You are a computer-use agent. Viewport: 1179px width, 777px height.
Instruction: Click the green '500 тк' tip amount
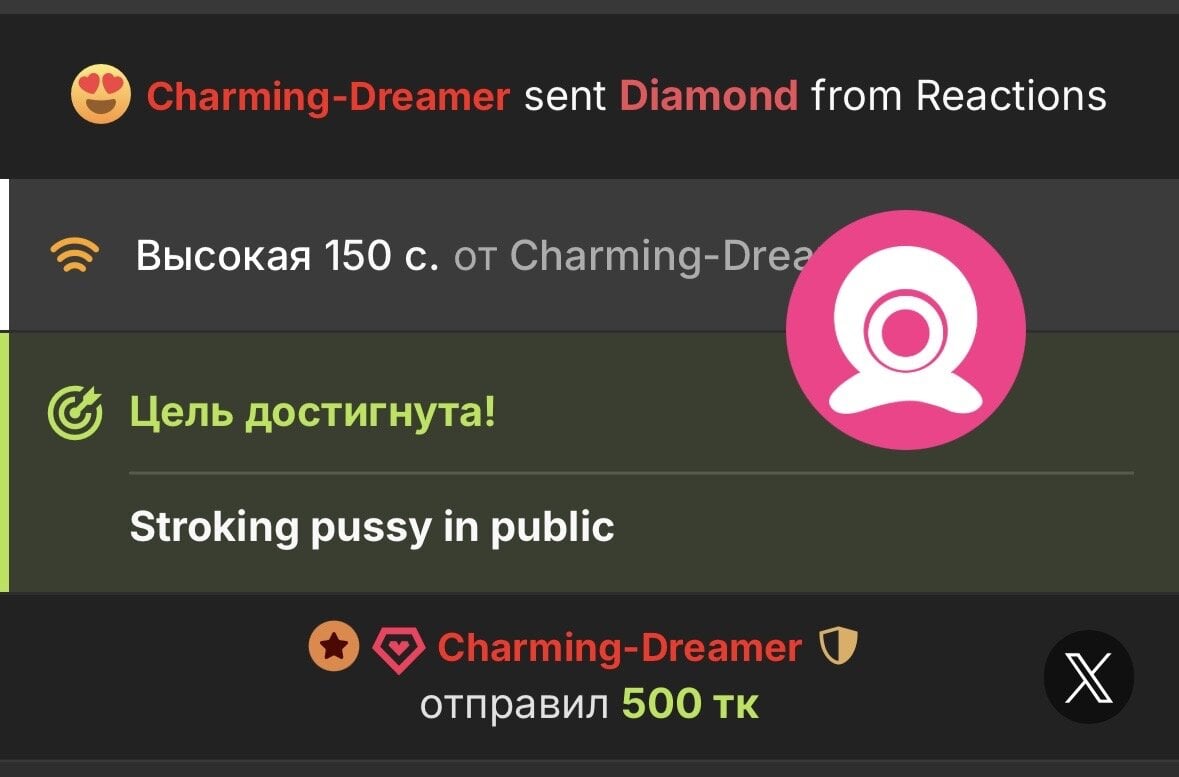coord(690,704)
